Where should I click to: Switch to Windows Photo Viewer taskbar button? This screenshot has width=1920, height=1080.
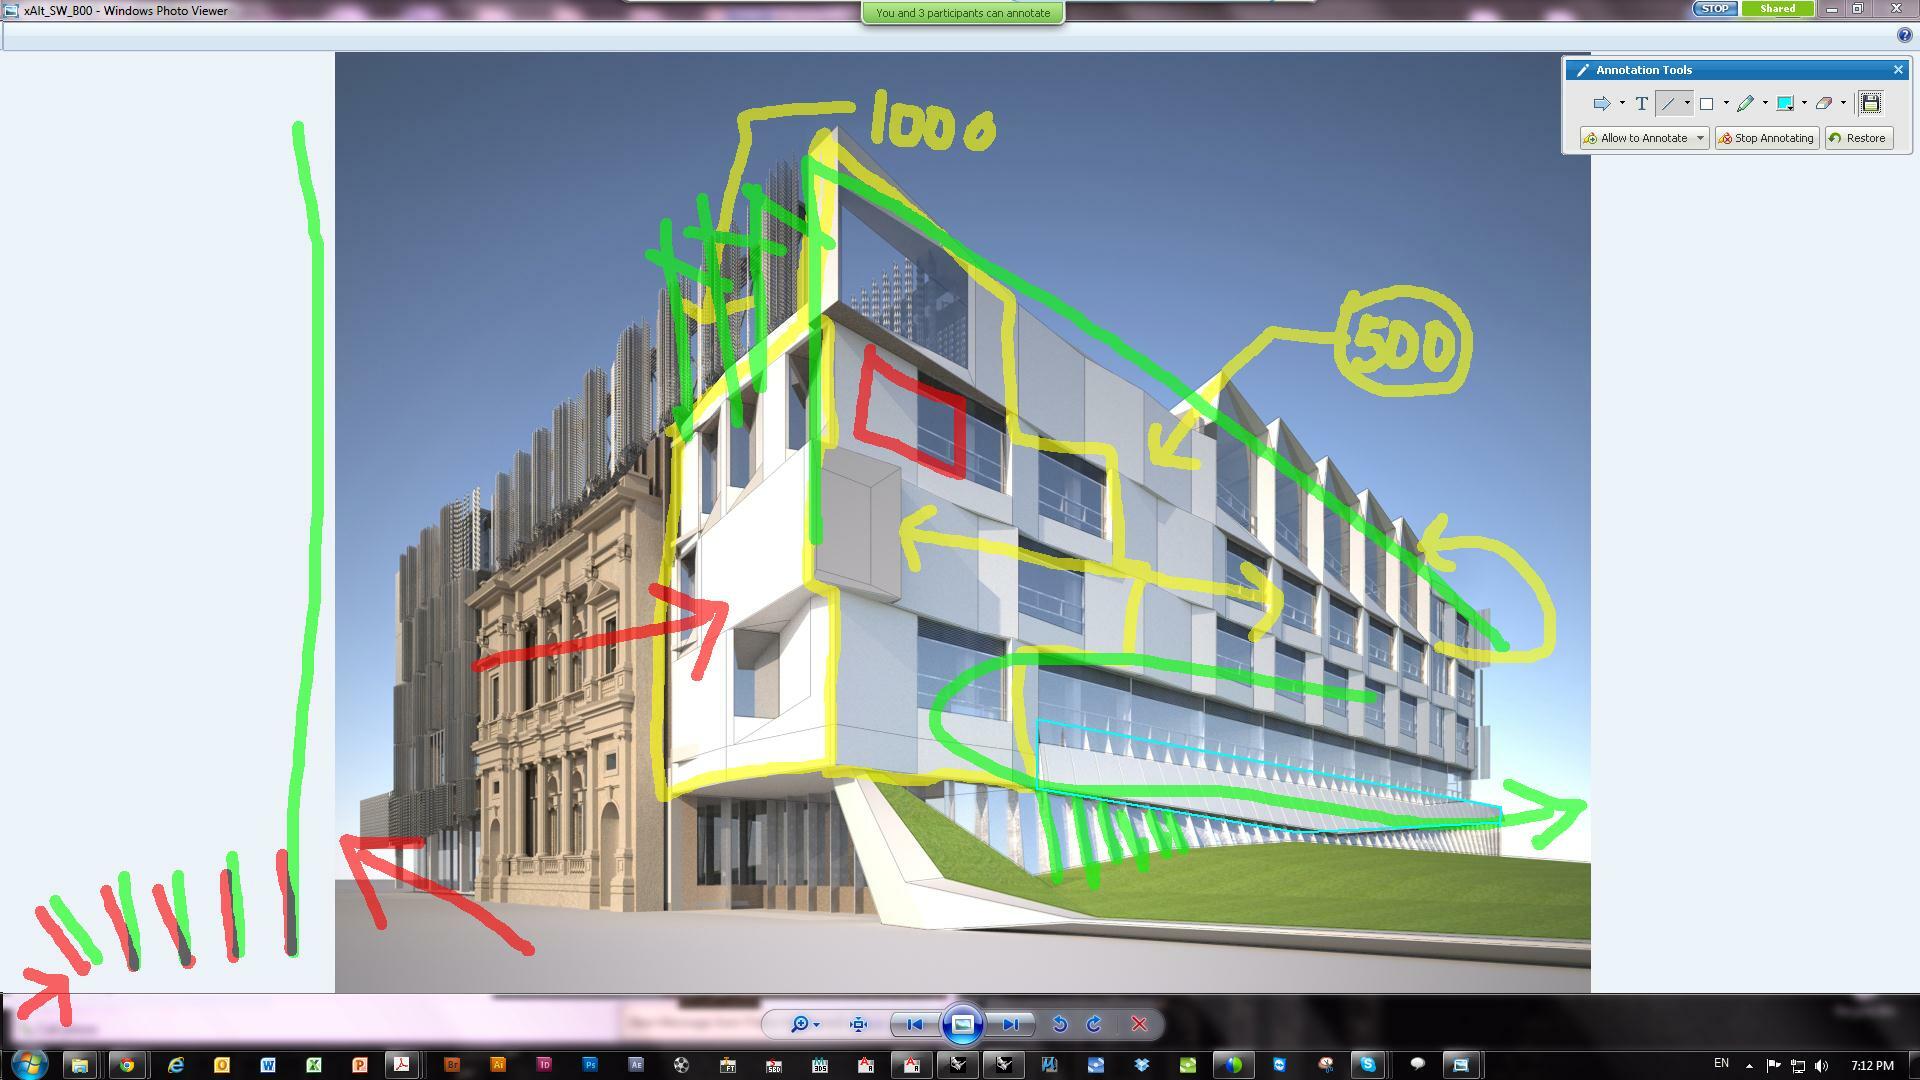coord(1461,1065)
